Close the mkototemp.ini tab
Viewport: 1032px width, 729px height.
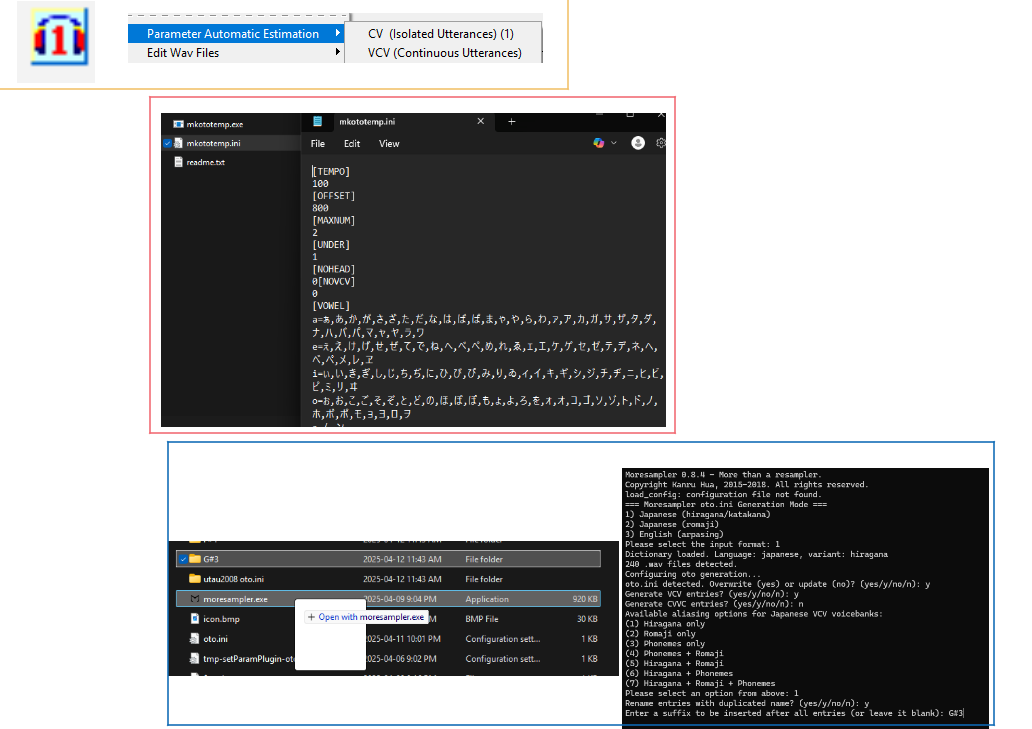pyautogui.click(x=481, y=121)
